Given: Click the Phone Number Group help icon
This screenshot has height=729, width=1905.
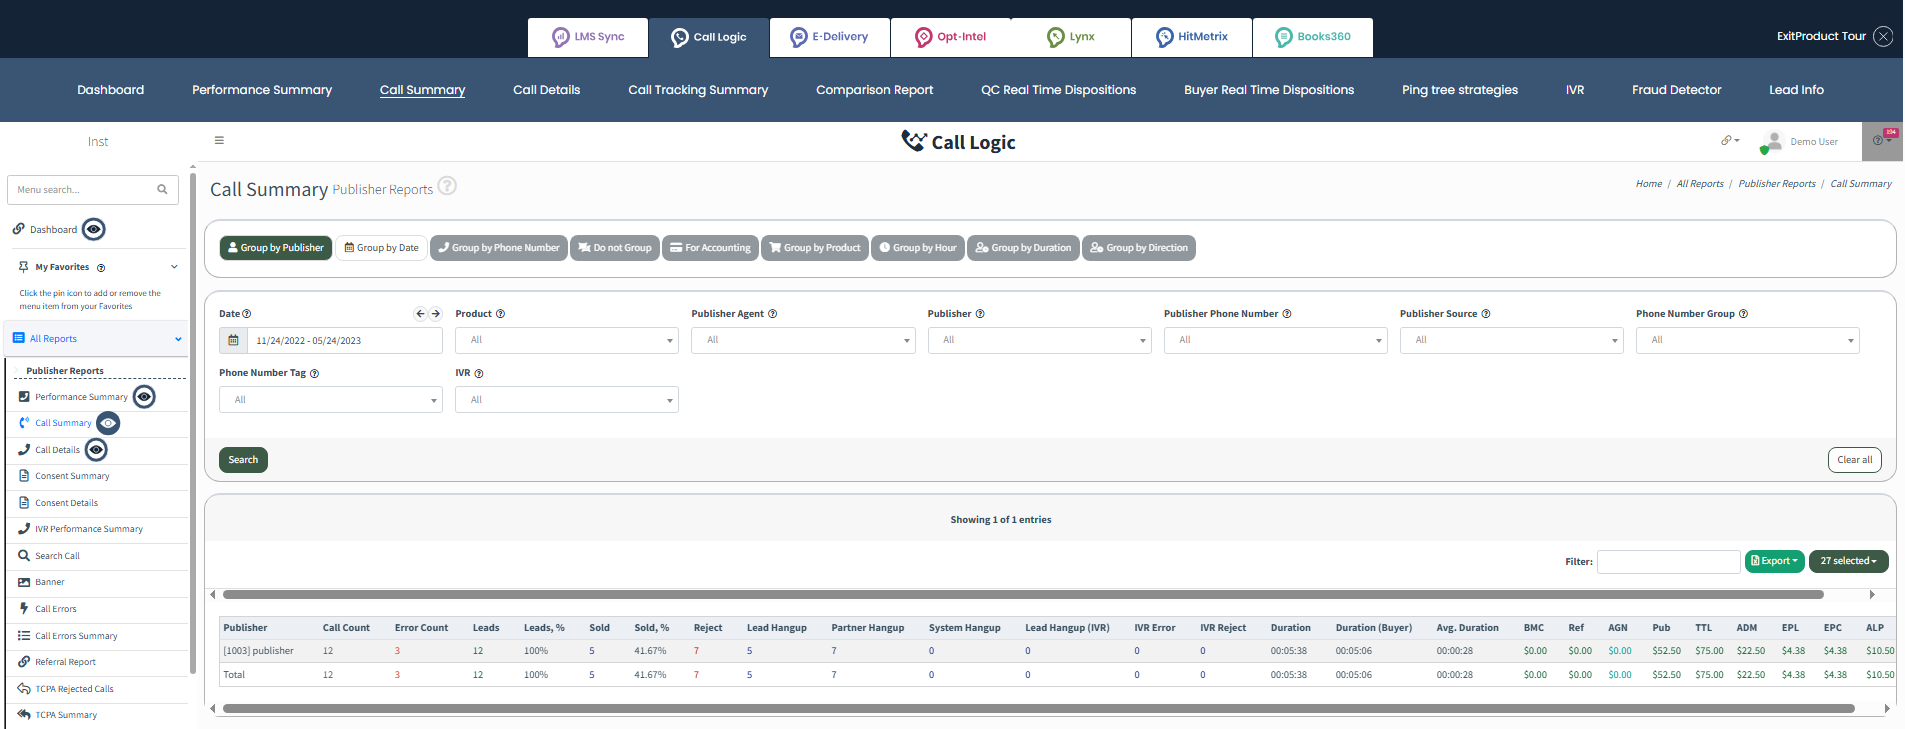Looking at the screenshot, I should (x=1744, y=314).
